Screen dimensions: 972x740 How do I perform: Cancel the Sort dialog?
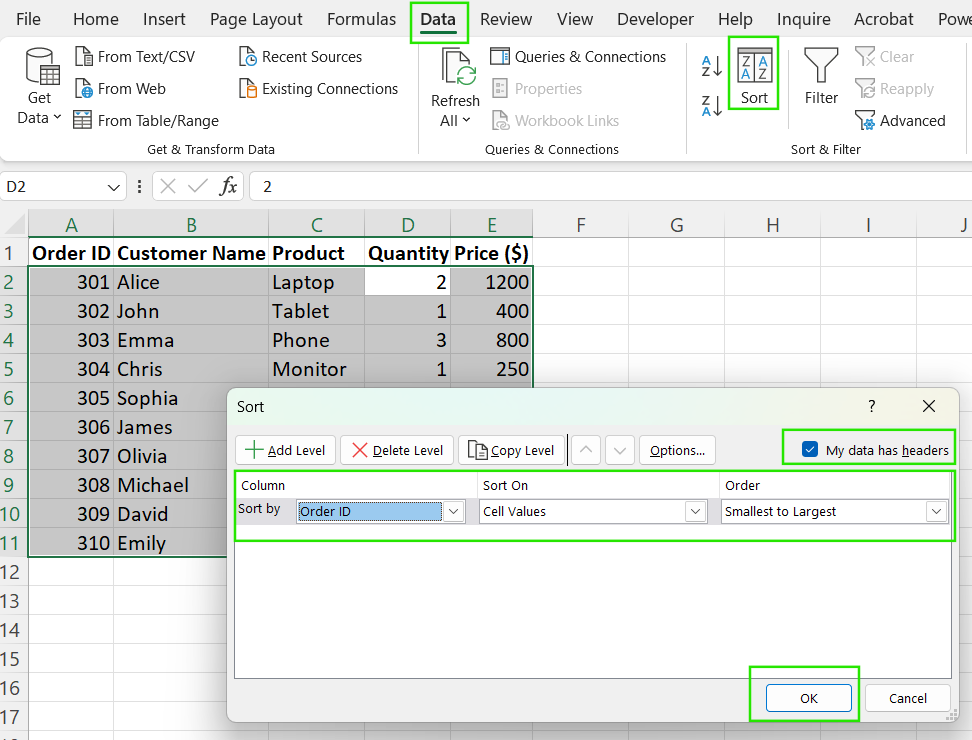(908, 698)
